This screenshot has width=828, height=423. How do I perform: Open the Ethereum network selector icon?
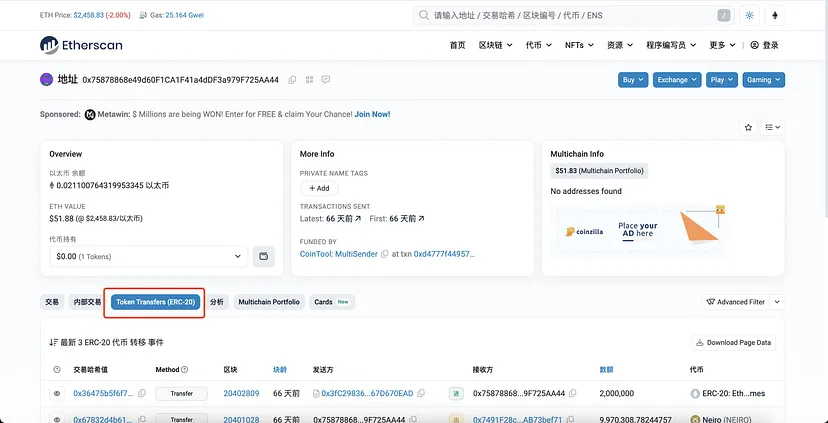775,15
